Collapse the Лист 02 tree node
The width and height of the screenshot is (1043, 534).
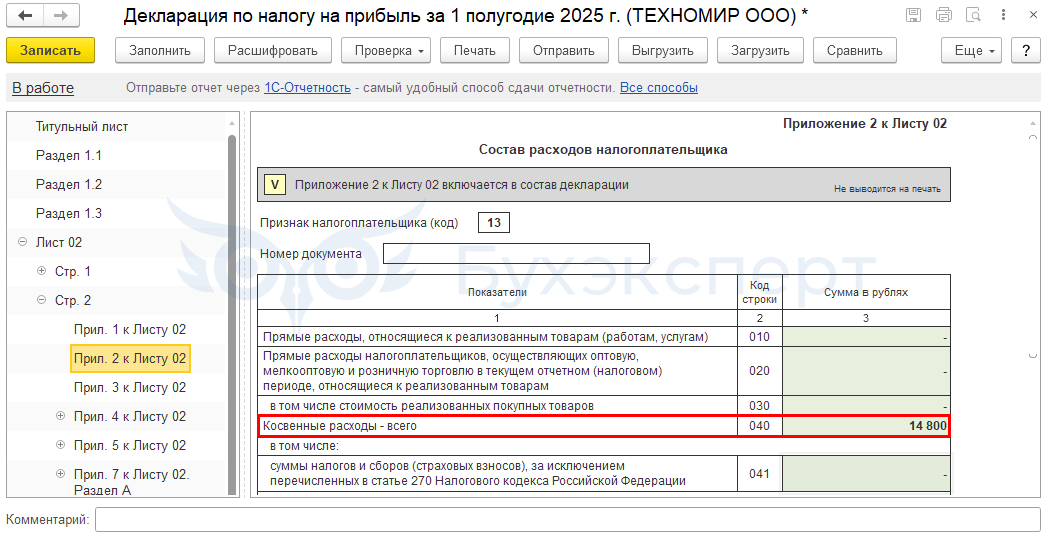point(22,243)
